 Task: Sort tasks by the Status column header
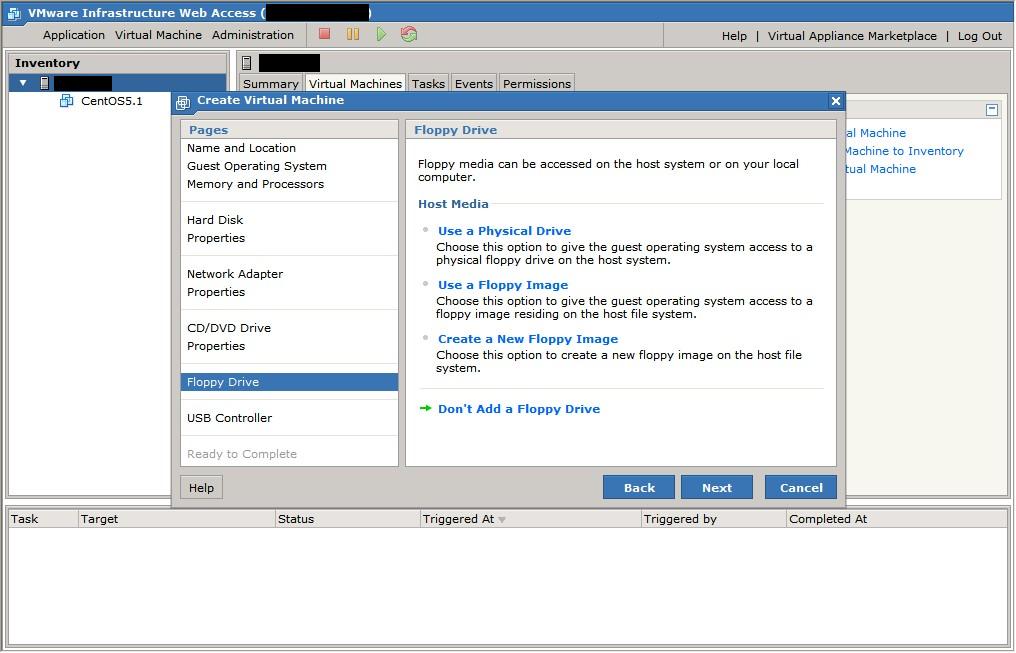[x=347, y=519]
